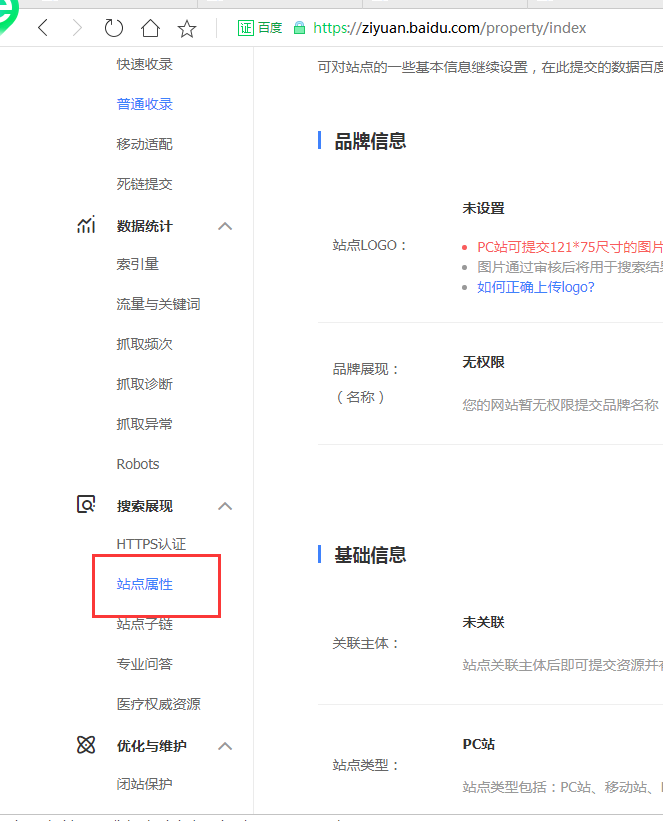
Task: Click the 基础信息 section heading
Action: [370, 554]
